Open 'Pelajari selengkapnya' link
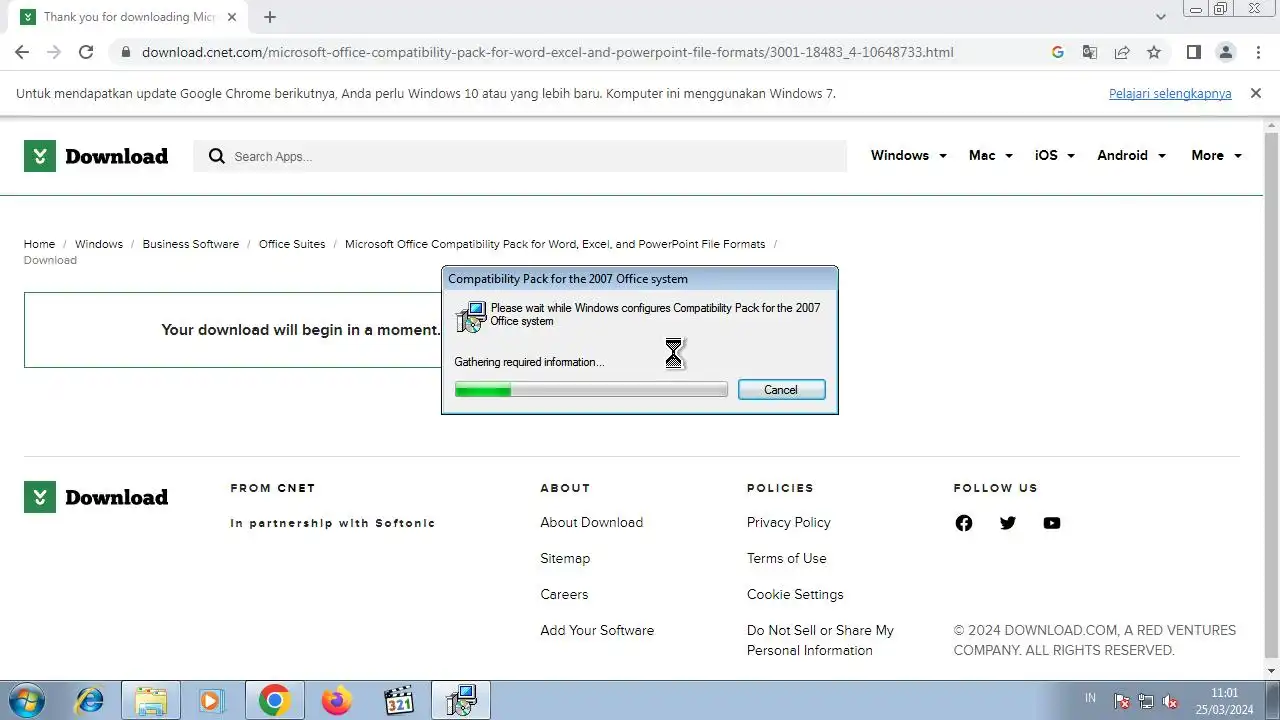This screenshot has height=720, width=1280. (1170, 93)
